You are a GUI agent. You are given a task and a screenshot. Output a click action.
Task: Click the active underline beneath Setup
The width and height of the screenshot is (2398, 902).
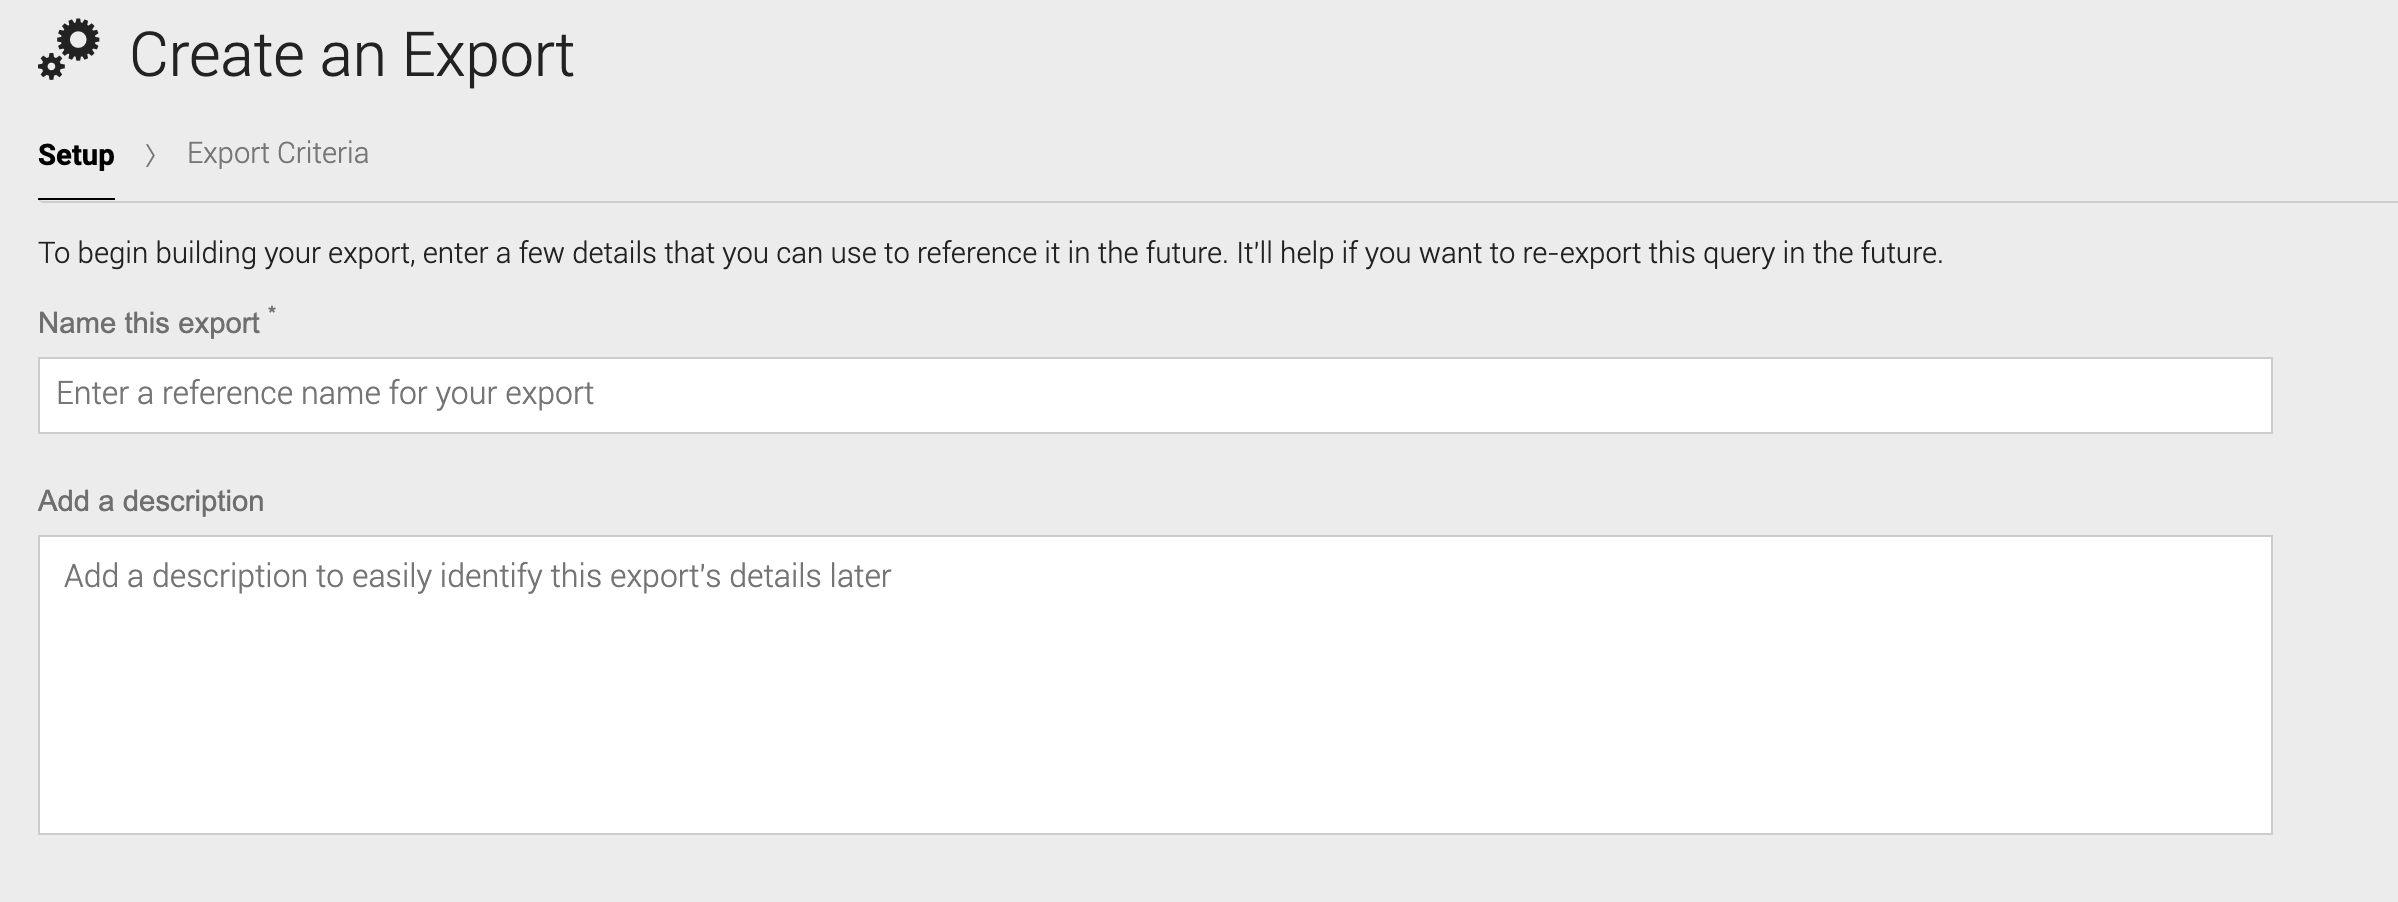(x=76, y=199)
